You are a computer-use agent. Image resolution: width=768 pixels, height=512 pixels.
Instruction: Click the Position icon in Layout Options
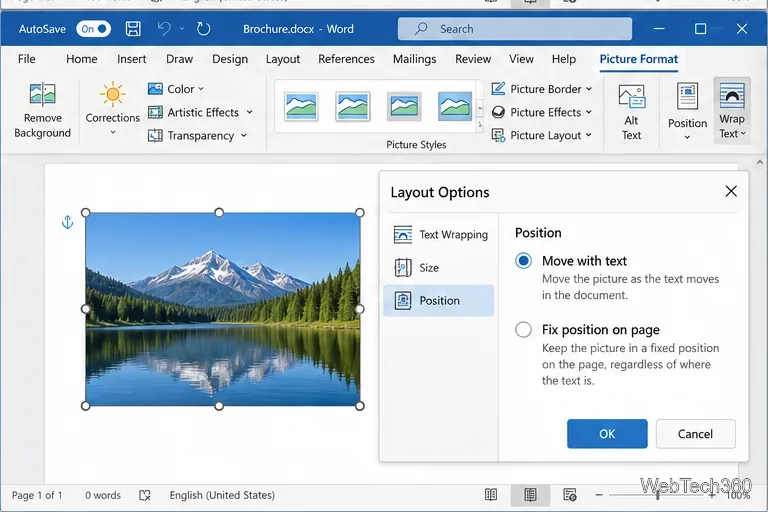coord(403,300)
